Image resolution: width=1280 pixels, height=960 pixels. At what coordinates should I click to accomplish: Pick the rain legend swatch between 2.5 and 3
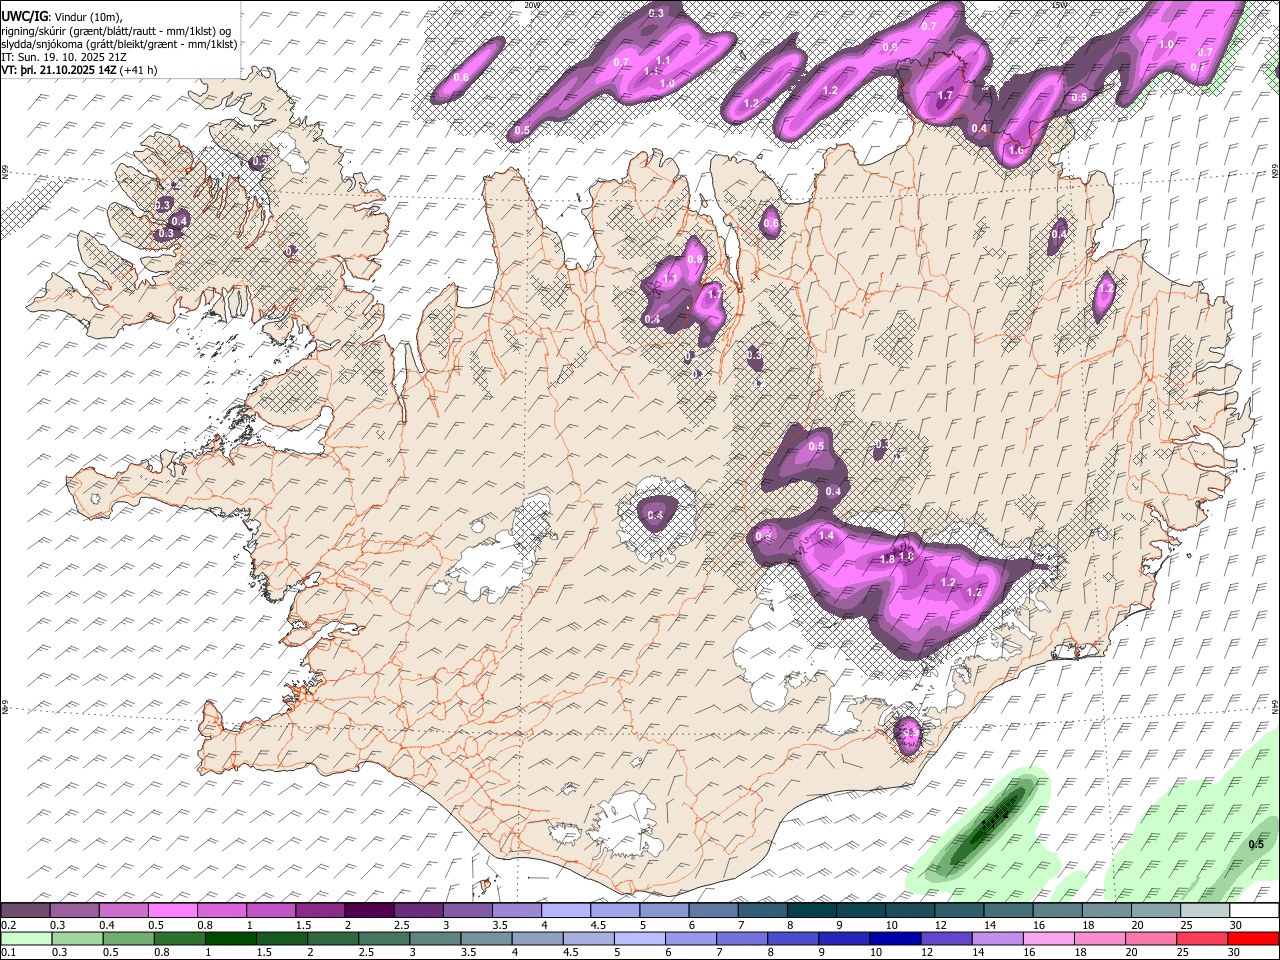pos(384,938)
